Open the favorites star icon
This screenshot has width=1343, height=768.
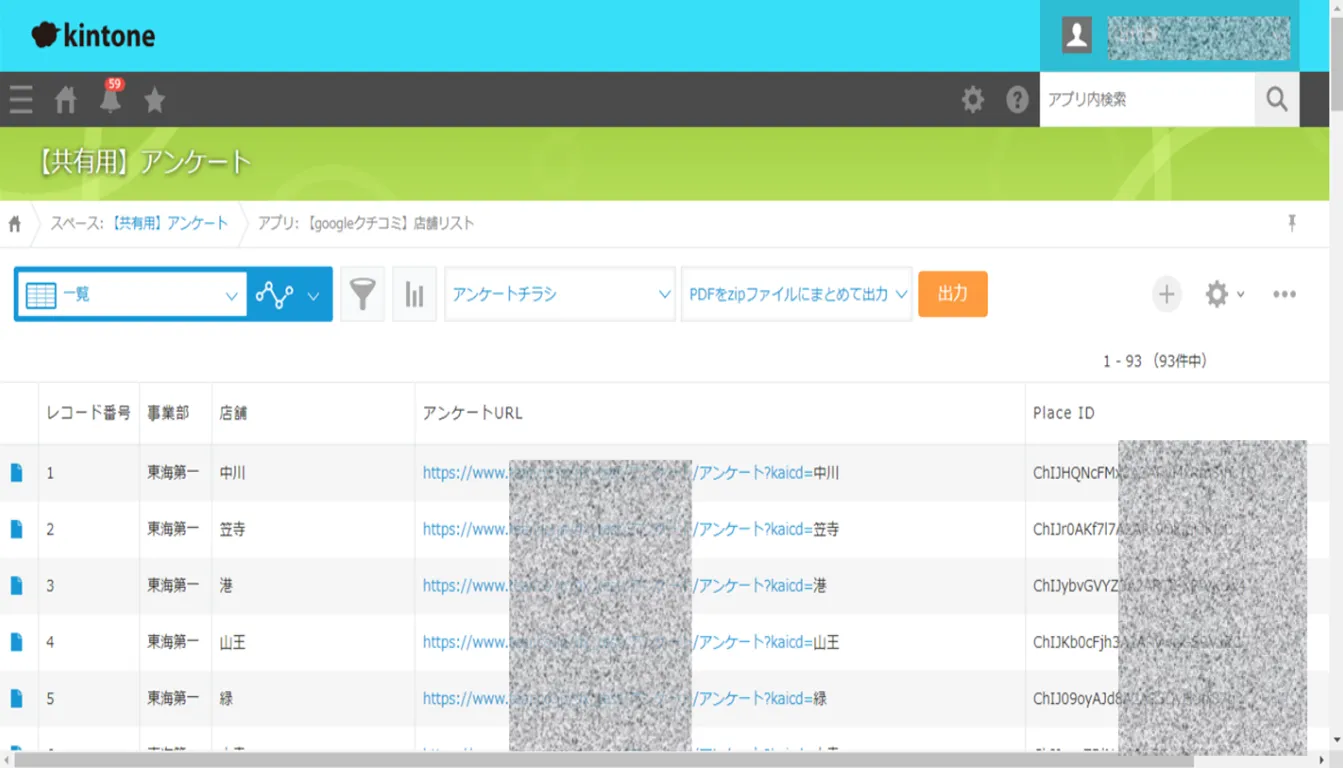(x=154, y=100)
